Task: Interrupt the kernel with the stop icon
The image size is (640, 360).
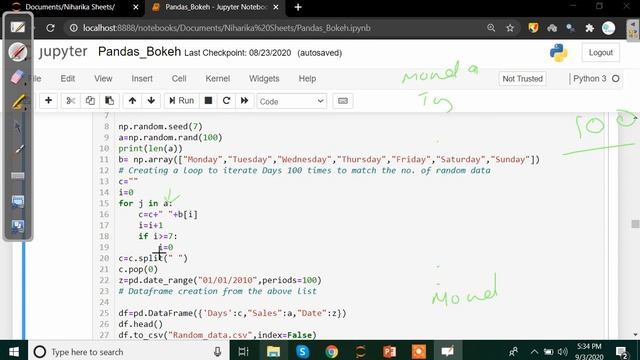Action: point(208,100)
